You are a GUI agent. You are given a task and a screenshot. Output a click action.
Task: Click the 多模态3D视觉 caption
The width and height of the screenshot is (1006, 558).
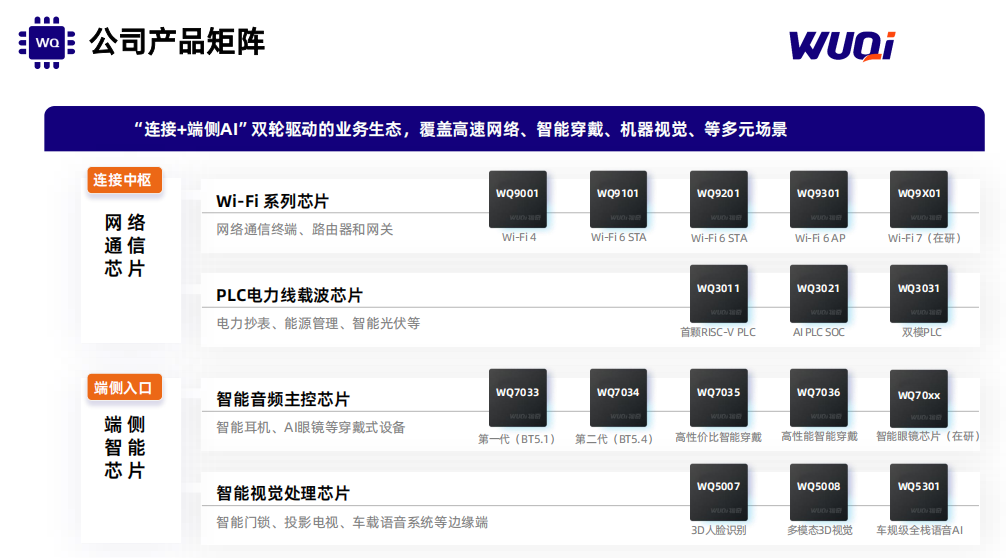coord(820,530)
